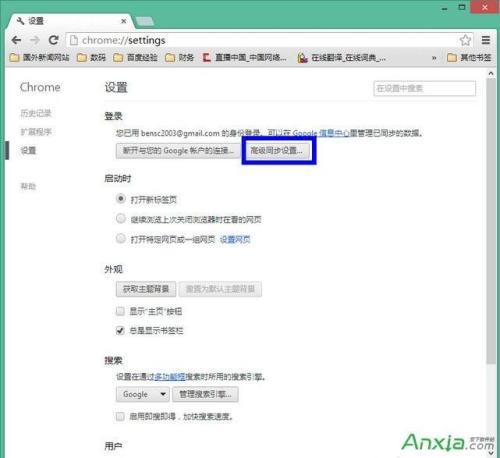Open the Chrome hamburger menu
This screenshot has width=500, height=458.
tap(486, 40)
